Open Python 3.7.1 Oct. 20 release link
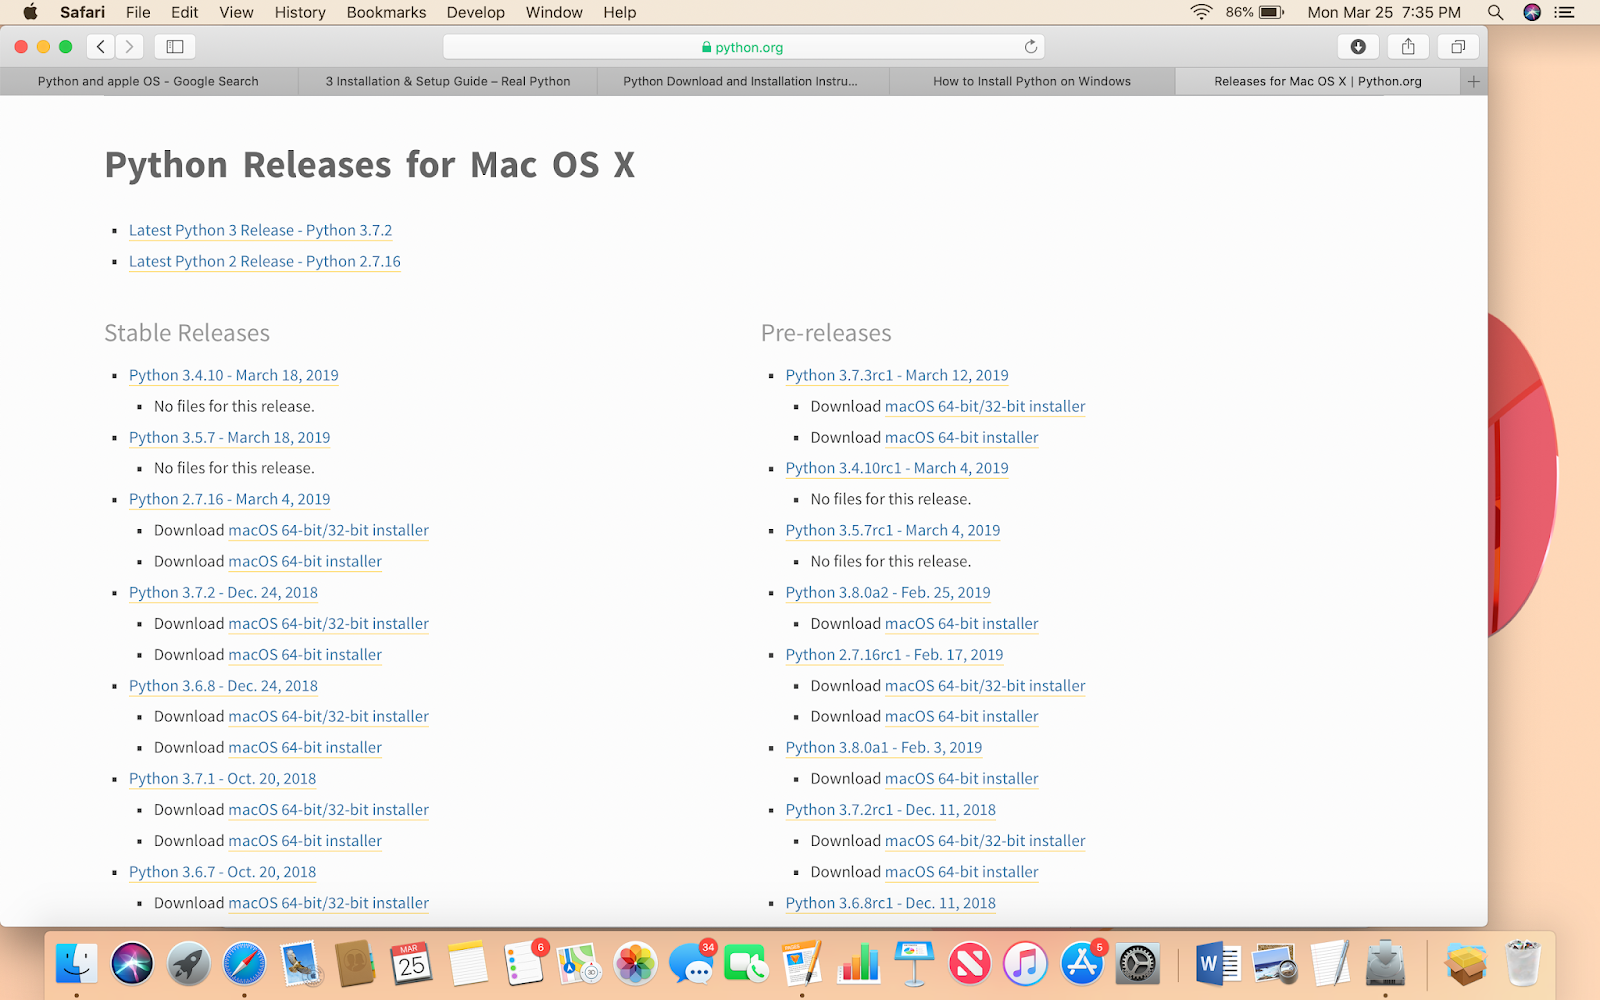1600x1000 pixels. [x=222, y=778]
